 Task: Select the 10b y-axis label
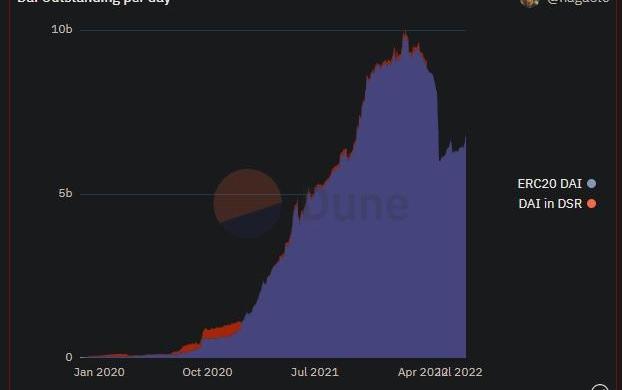coord(62,29)
